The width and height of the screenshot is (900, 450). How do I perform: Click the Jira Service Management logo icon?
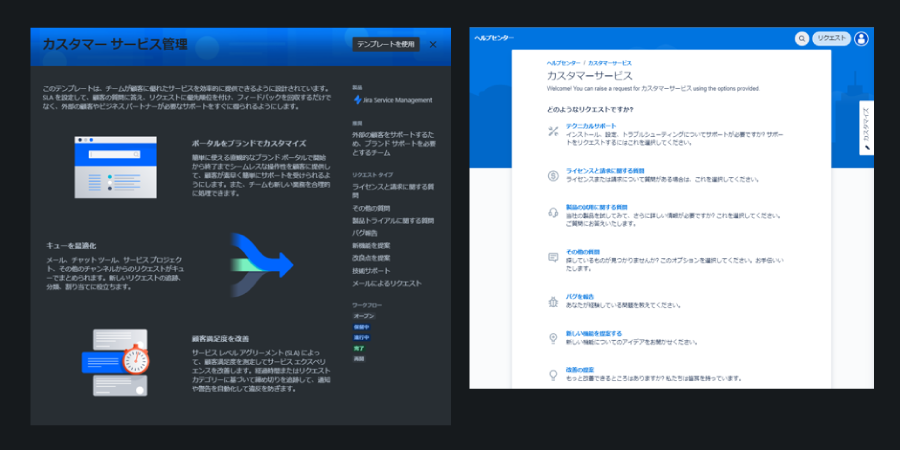357,100
